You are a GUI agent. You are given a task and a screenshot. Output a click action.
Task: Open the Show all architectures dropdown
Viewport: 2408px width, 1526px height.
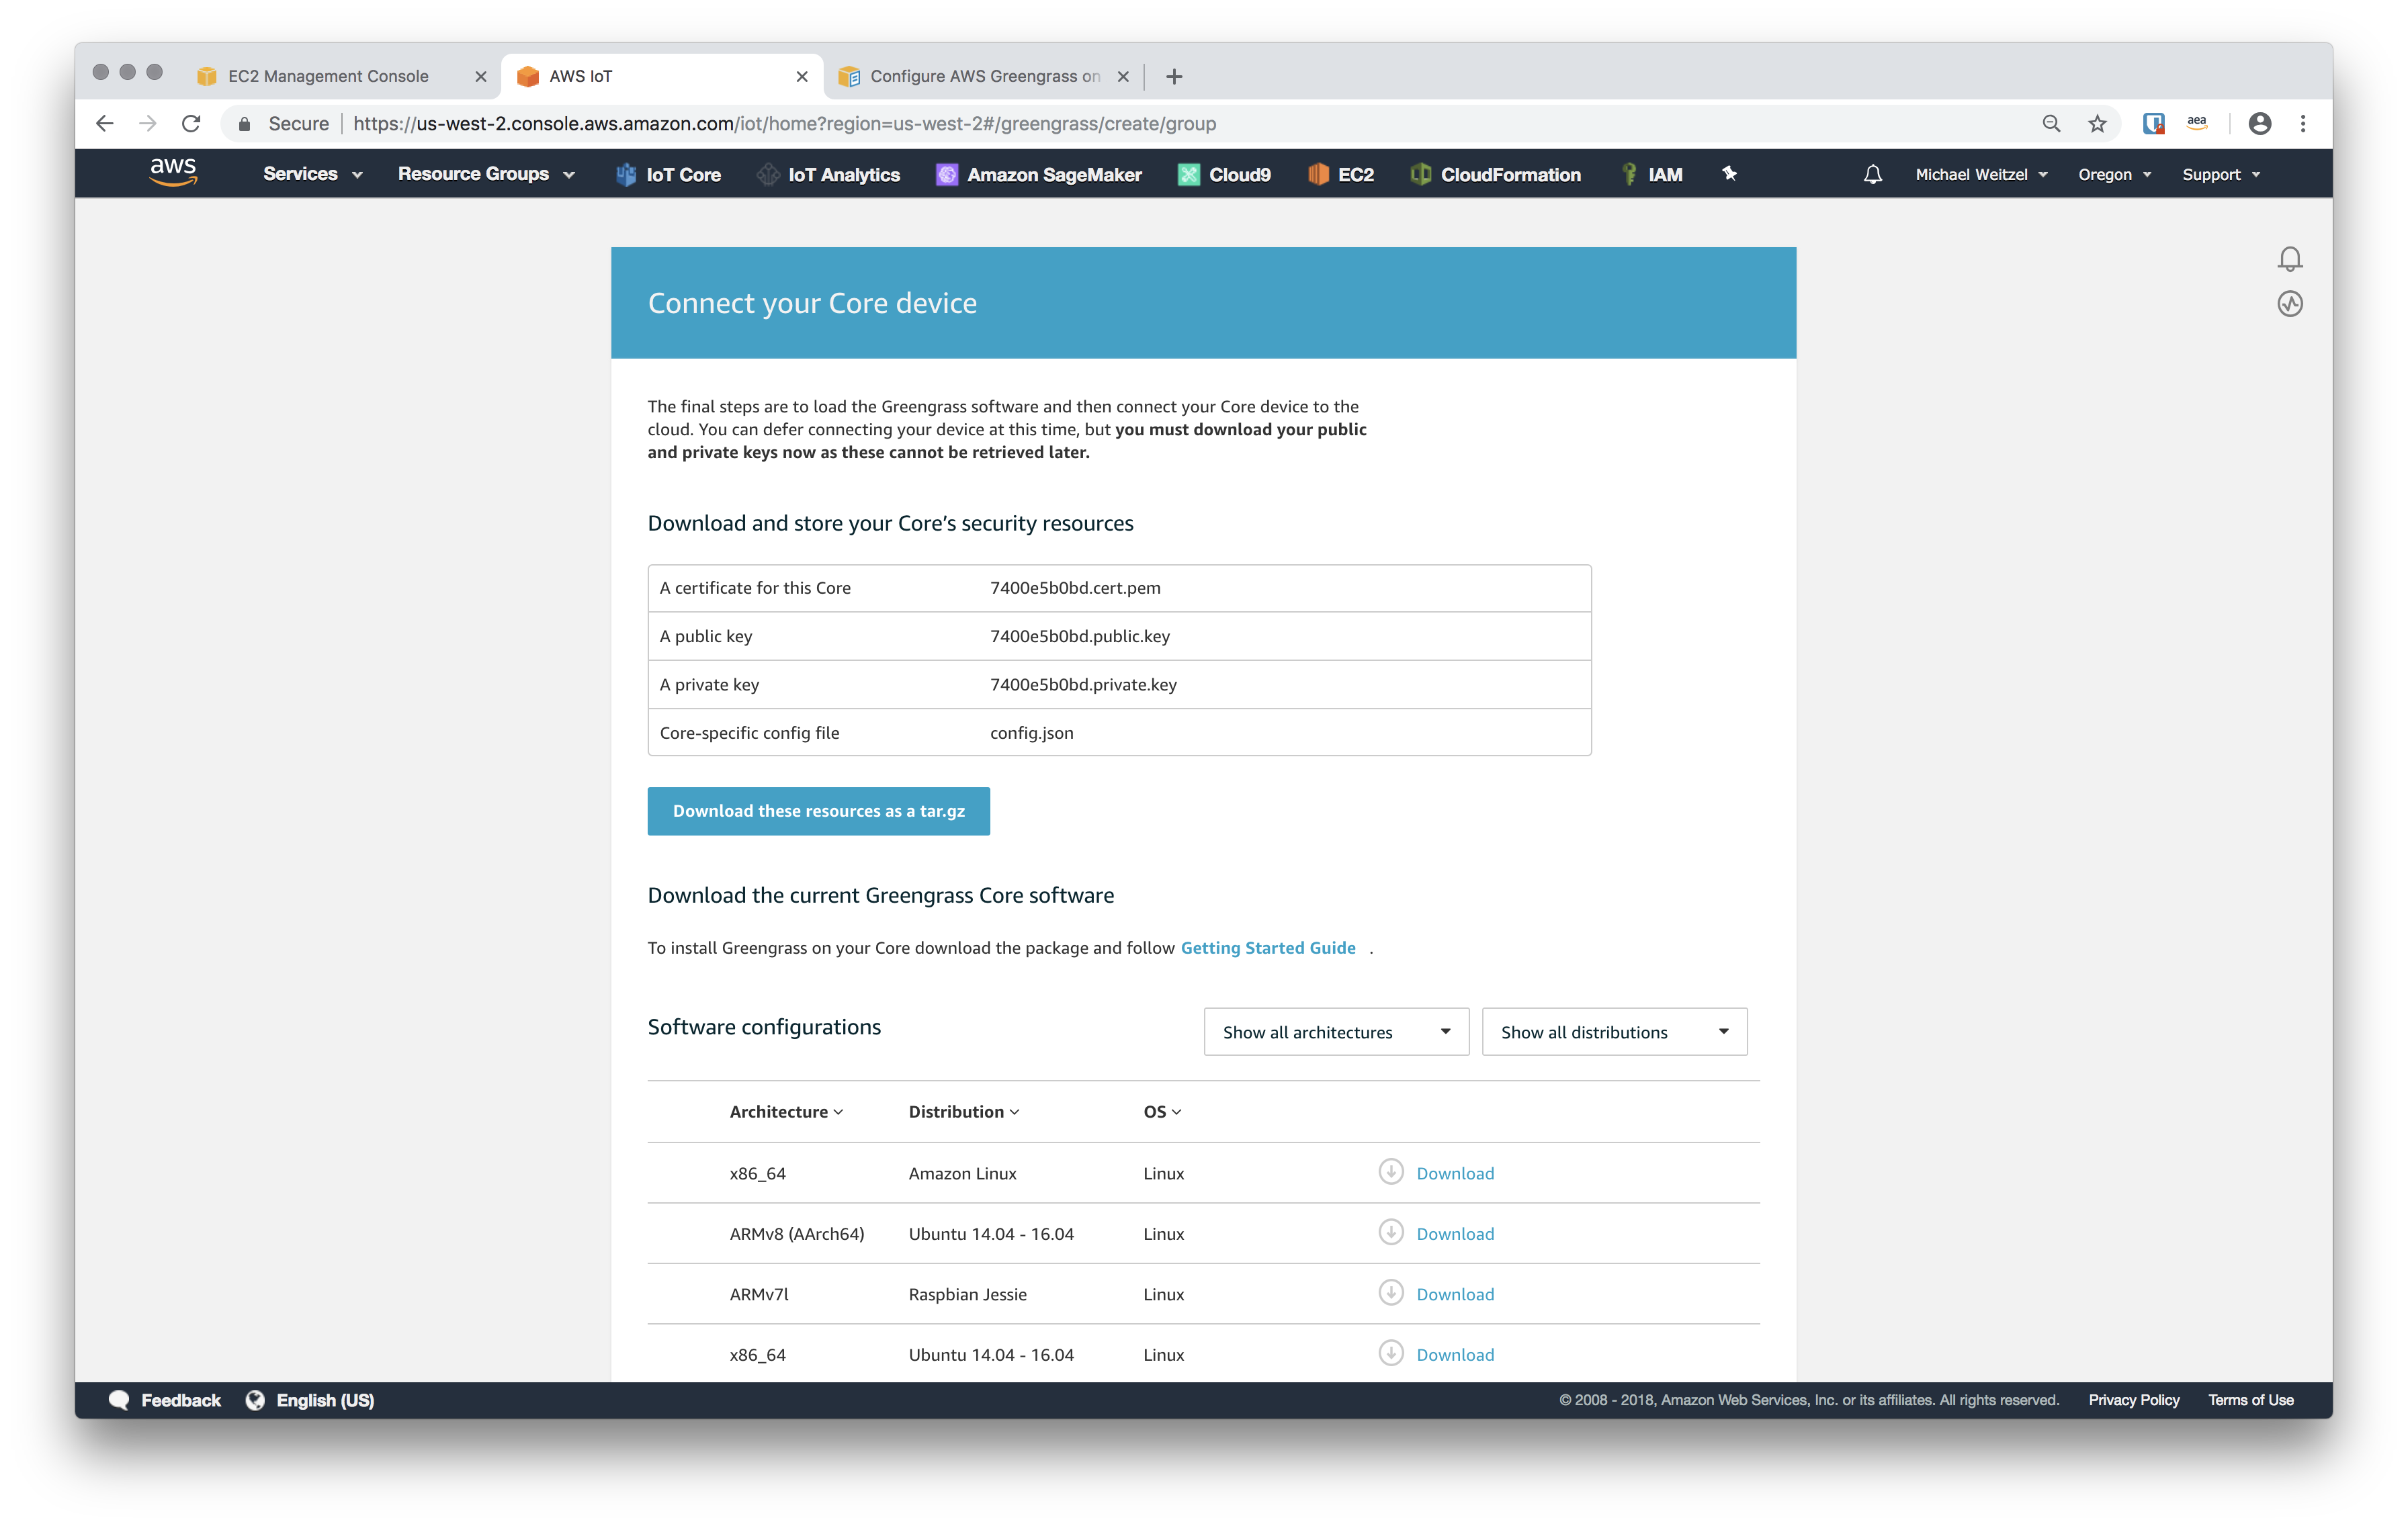(x=1336, y=1031)
